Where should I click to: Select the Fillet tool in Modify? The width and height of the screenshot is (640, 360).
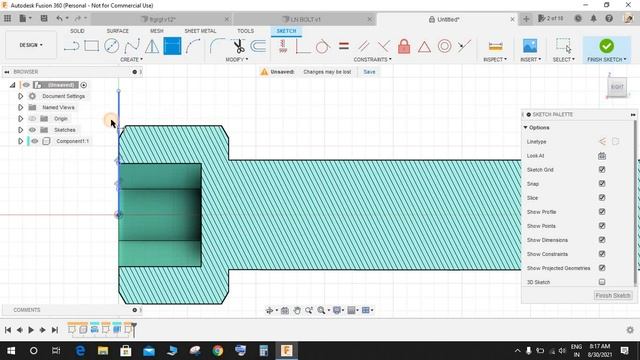click(218, 46)
